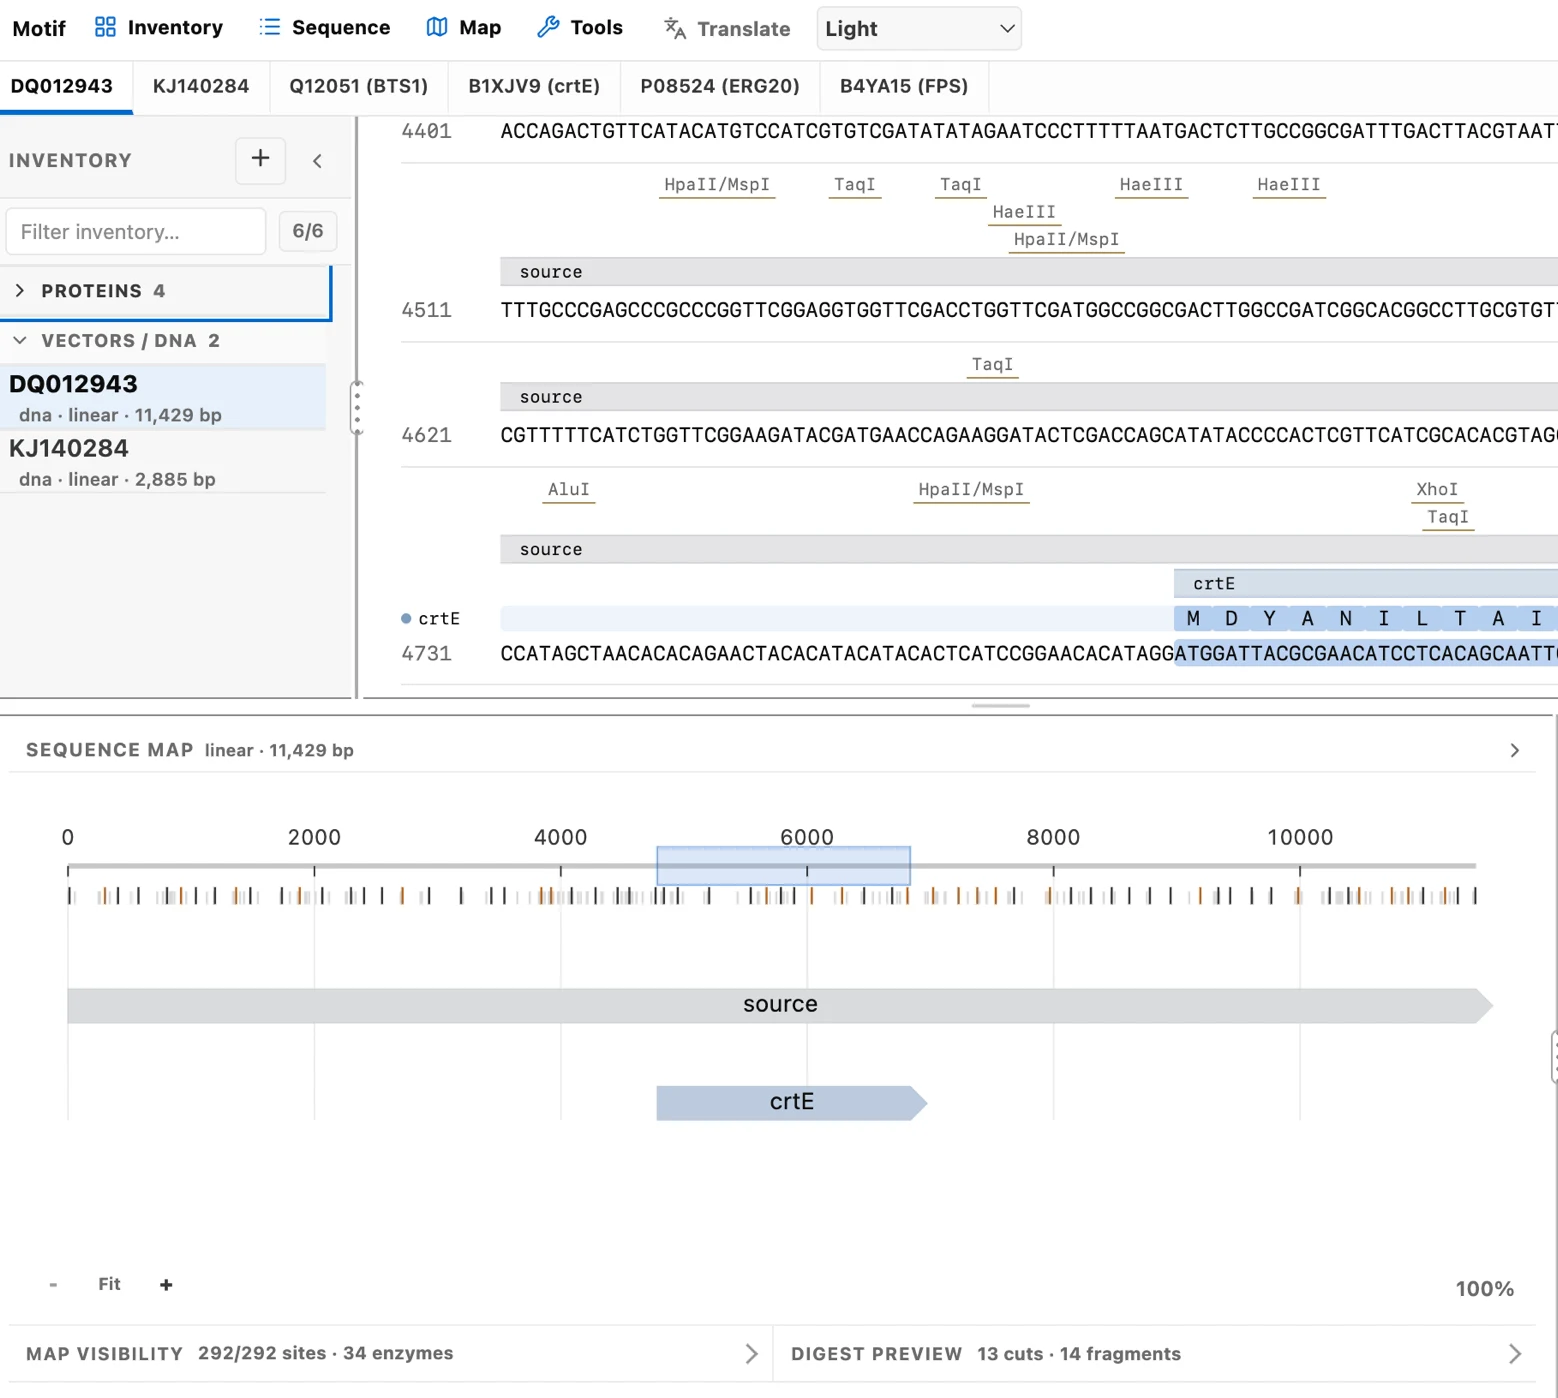
Task: Open the Q12051 (BTS1) tab
Action: point(359,86)
